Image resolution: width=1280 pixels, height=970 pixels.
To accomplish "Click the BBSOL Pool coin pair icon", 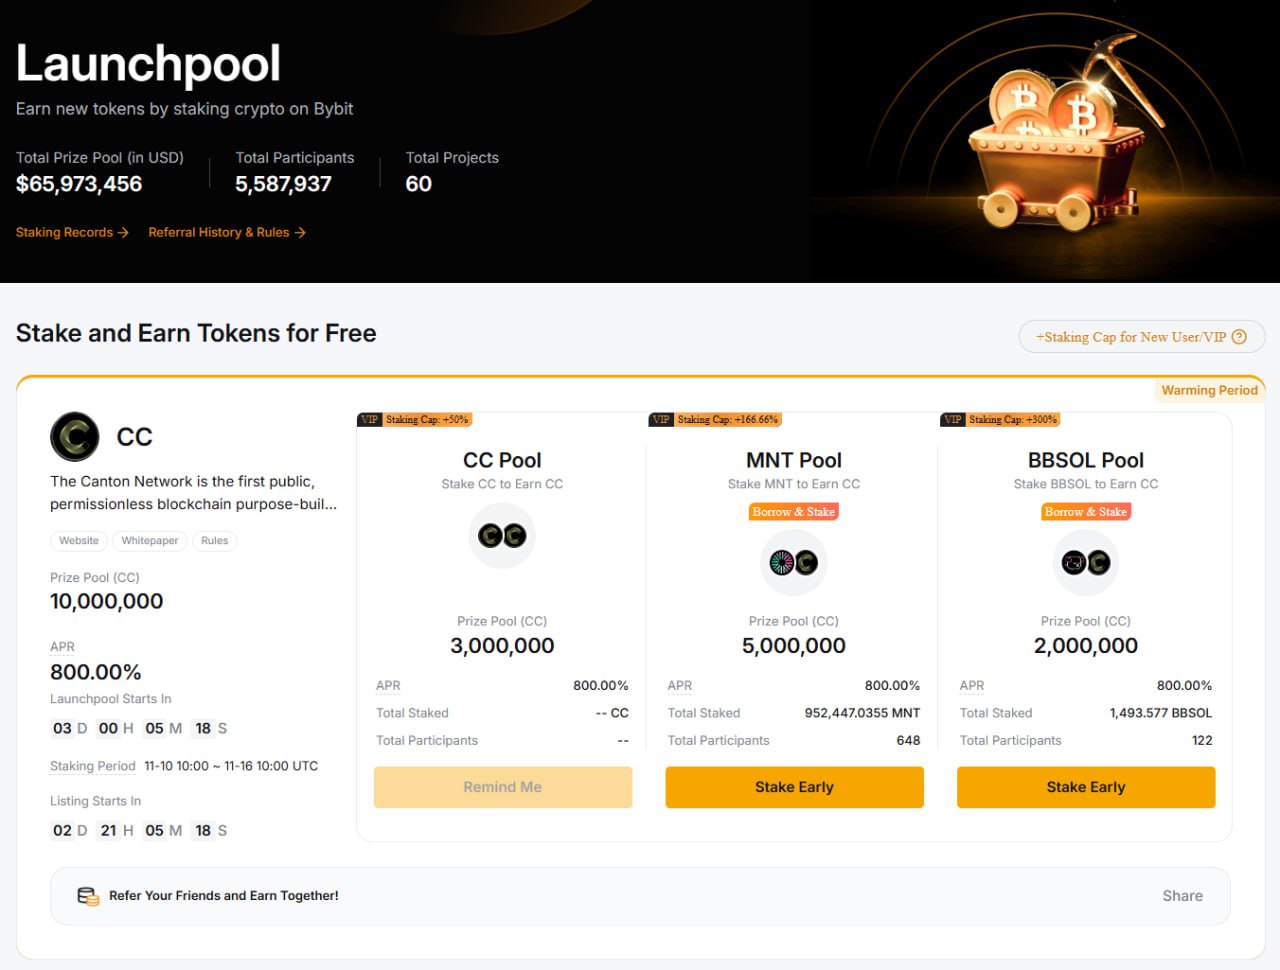I will pos(1086,563).
